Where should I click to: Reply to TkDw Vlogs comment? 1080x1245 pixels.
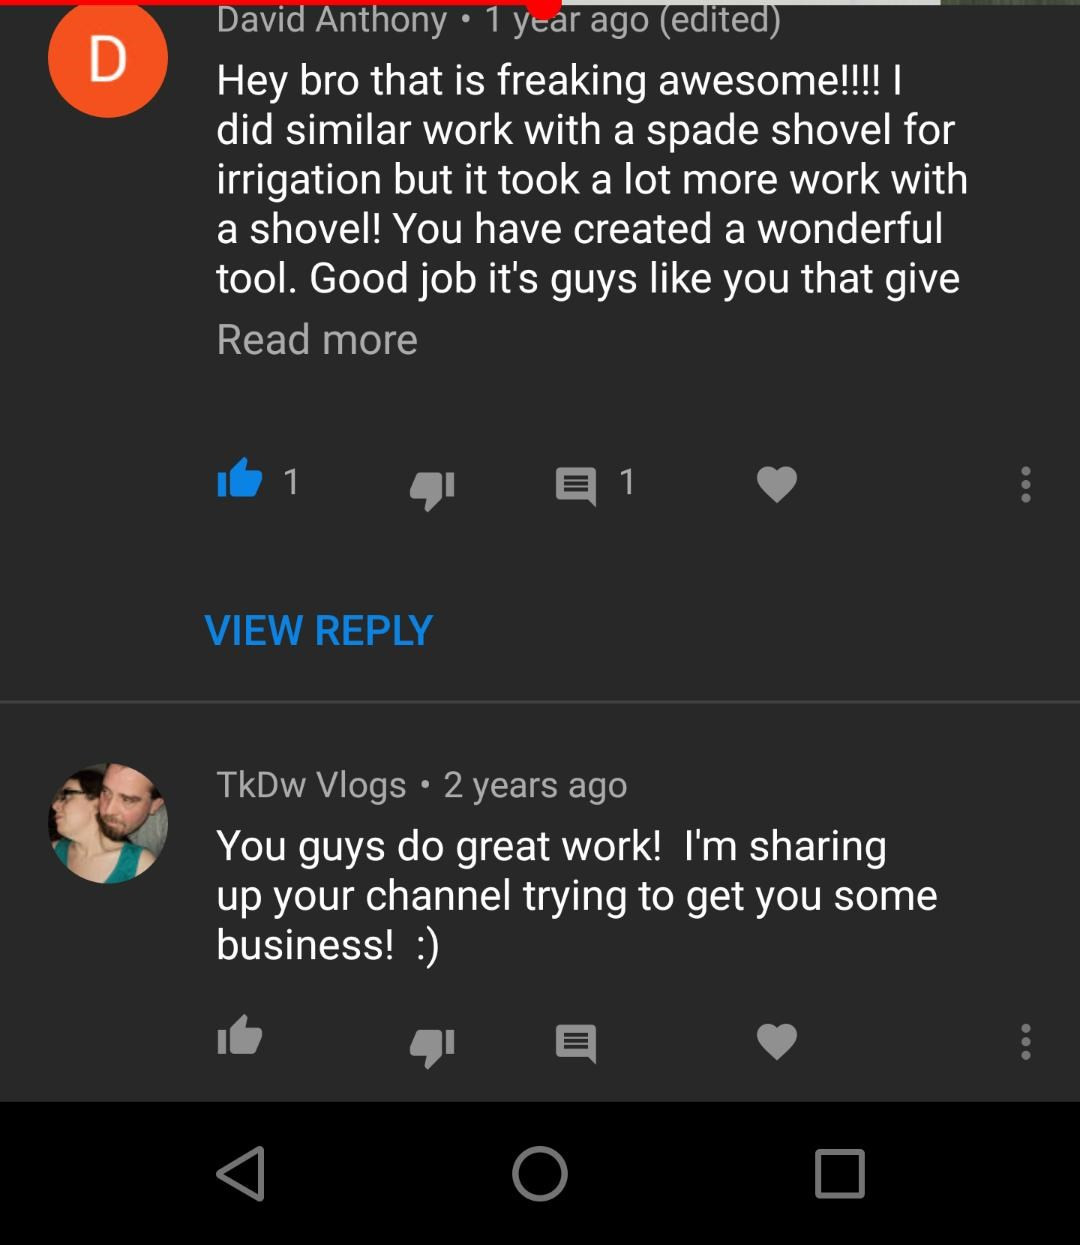pyautogui.click(x=576, y=1043)
